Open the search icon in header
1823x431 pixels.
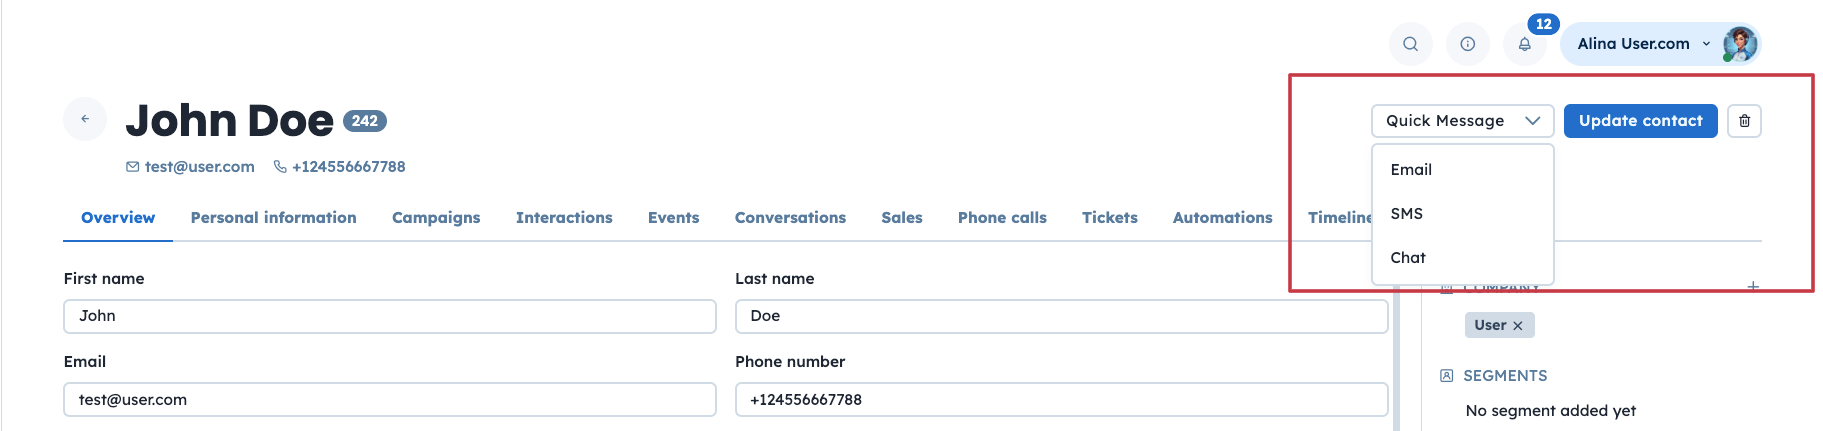1410,44
